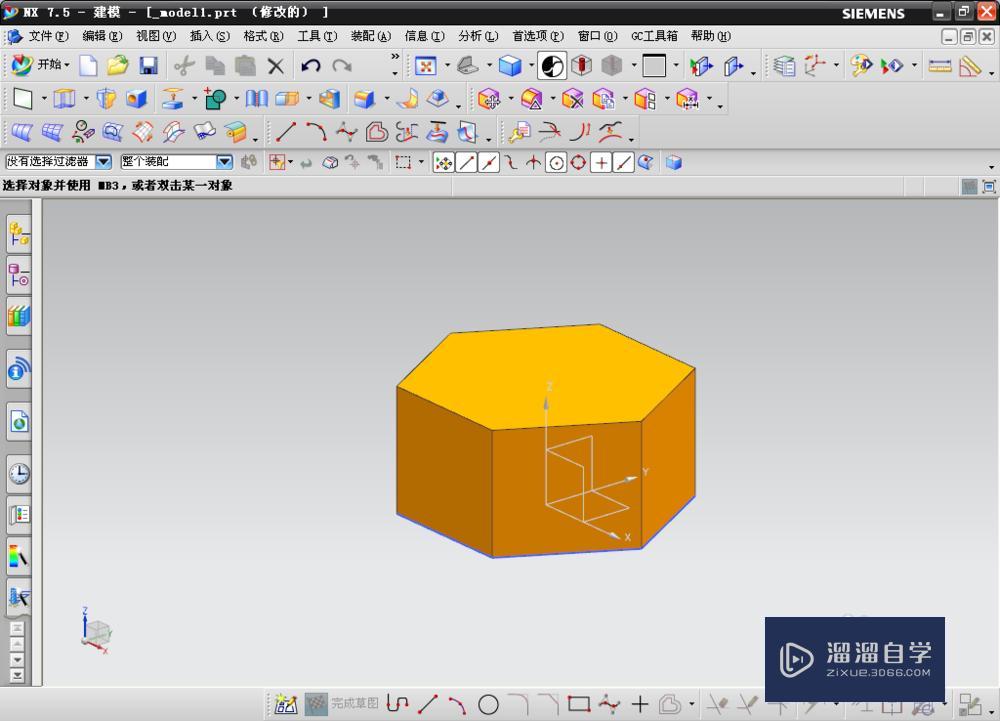Open the Part Navigator sidebar tab

18,276
